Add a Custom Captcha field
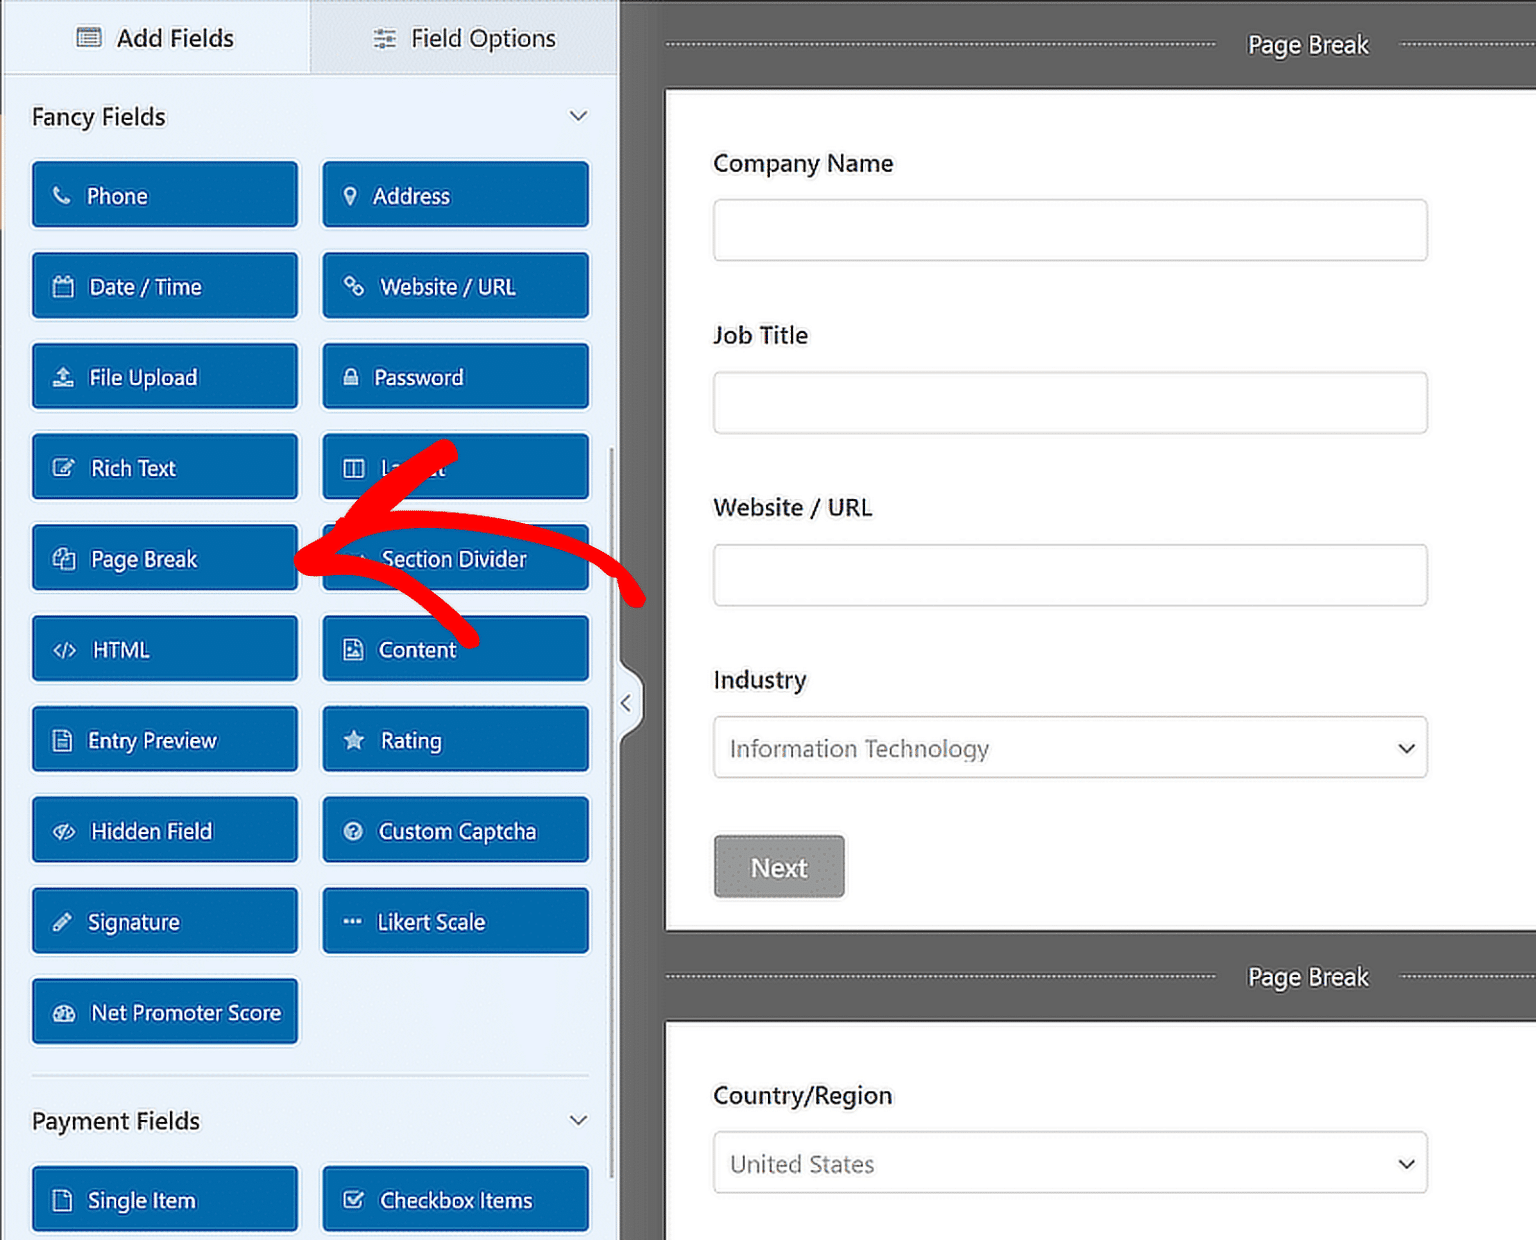Screen dimensions: 1536x1240 (455, 830)
